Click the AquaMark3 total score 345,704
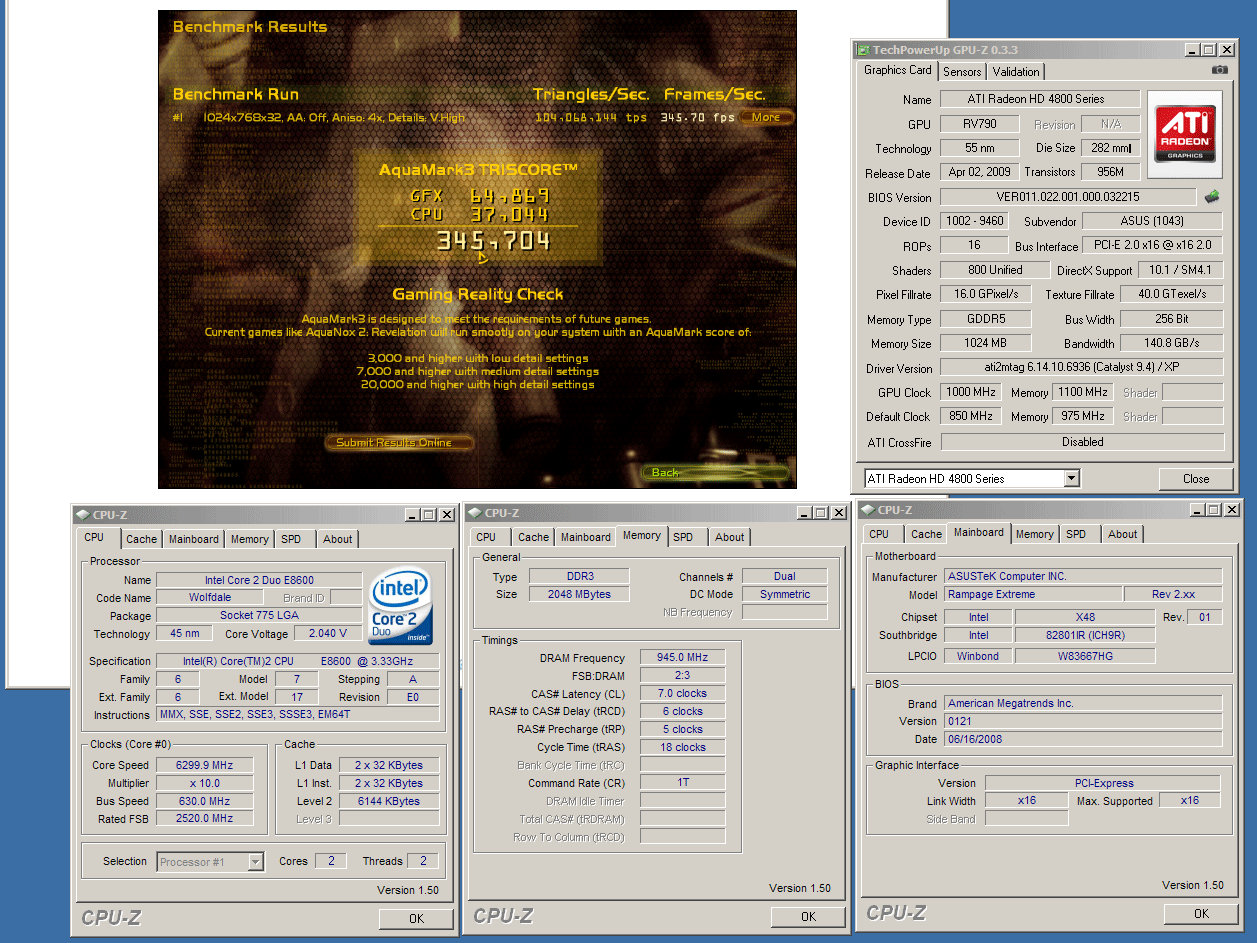The height and width of the screenshot is (943, 1257). pyautogui.click(x=493, y=240)
